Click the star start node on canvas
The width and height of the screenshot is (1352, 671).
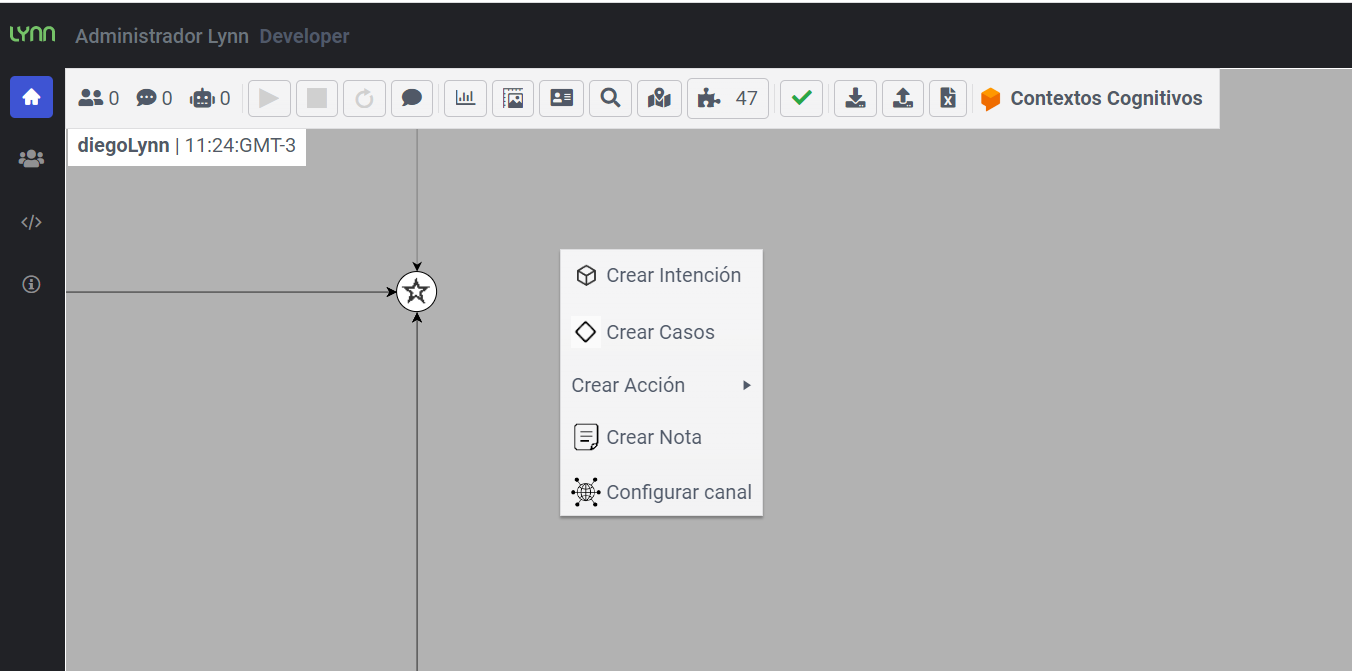[x=417, y=292]
